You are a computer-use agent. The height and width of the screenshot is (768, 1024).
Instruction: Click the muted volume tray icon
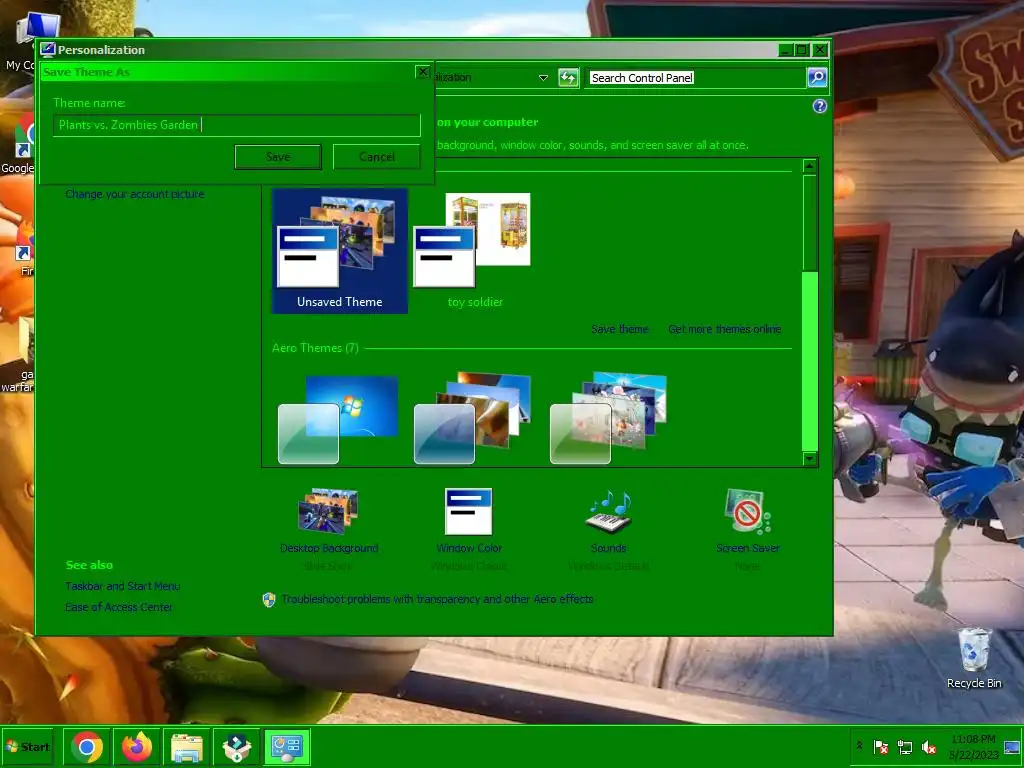(928, 746)
